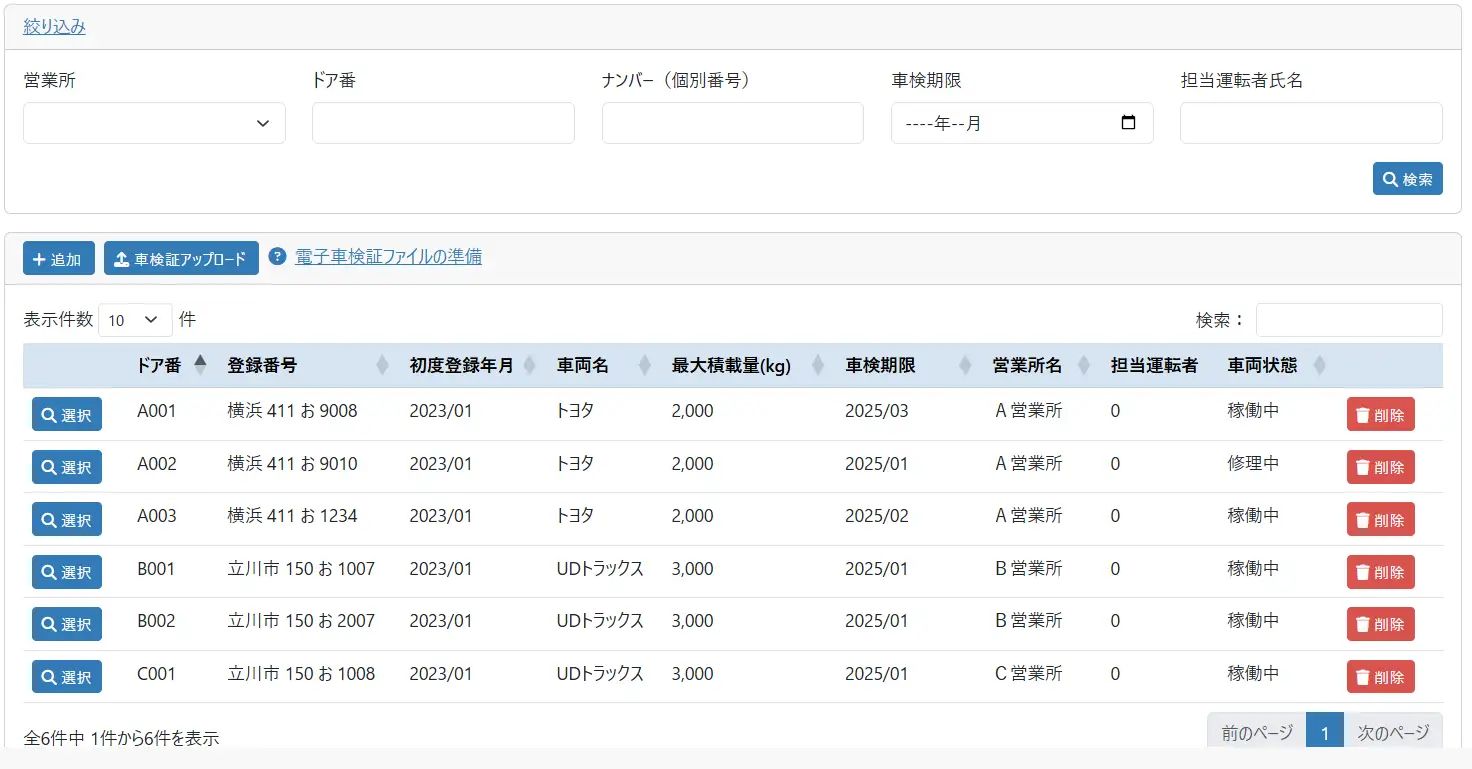Screen dimensions: 1472x769
Task: Go to 前のページ previous page
Action: click(1257, 733)
